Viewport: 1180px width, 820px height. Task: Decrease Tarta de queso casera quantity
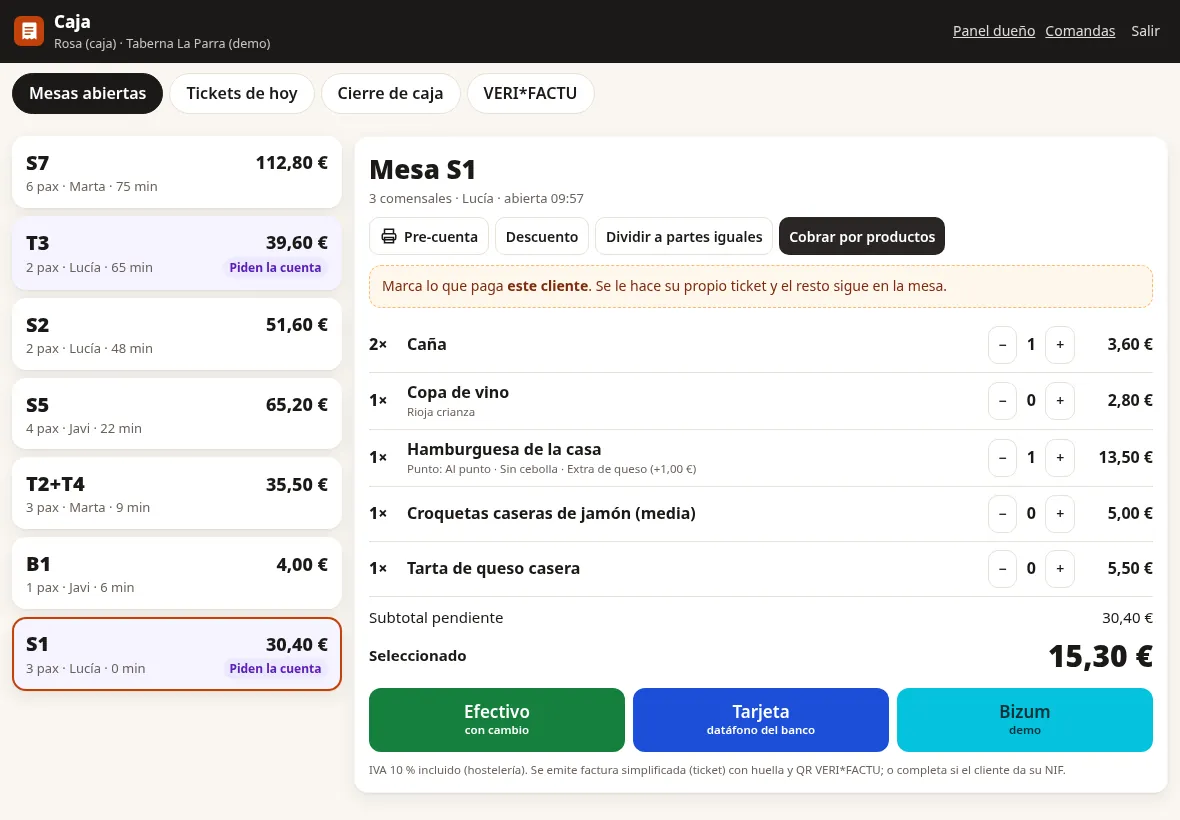tap(1002, 569)
